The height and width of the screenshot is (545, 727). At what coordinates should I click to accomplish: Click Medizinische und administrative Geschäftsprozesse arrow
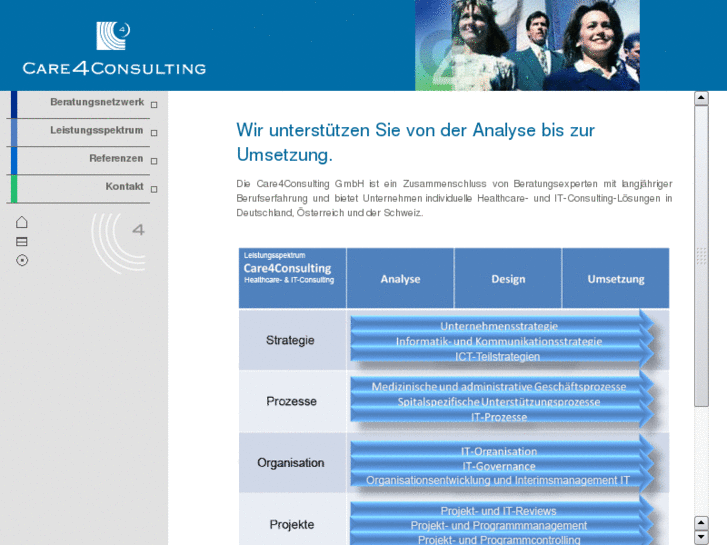pos(502,386)
